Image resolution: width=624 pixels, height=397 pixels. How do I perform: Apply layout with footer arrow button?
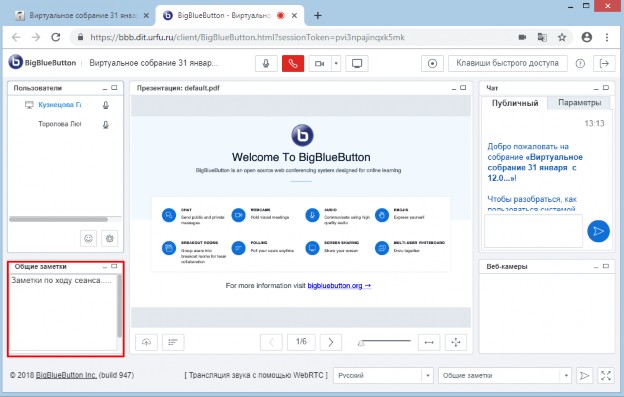584,376
